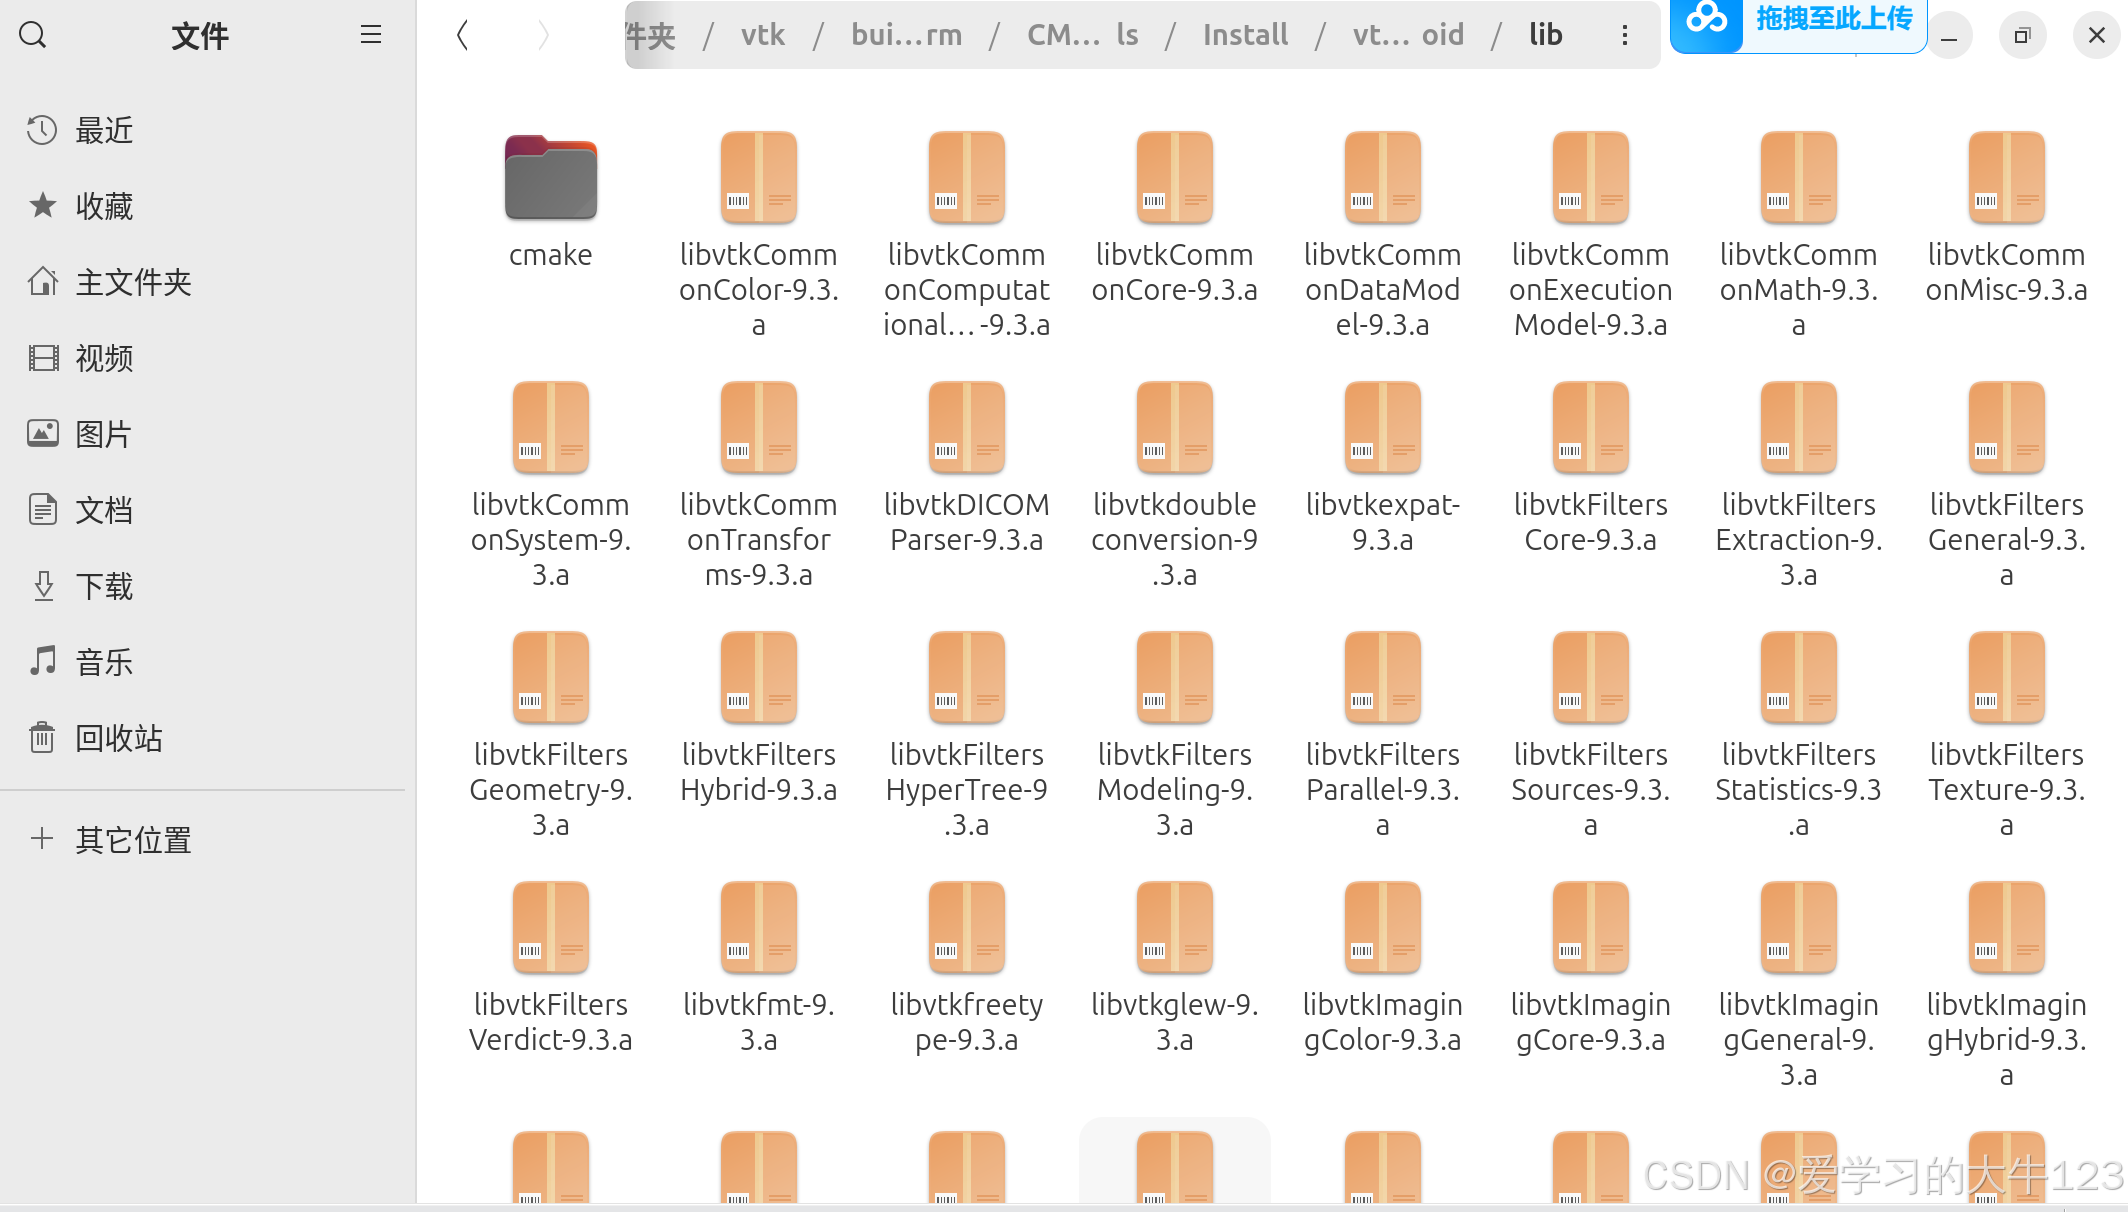Open Starred (收藏) in the sidebar
The height and width of the screenshot is (1212, 2128).
click(x=104, y=206)
